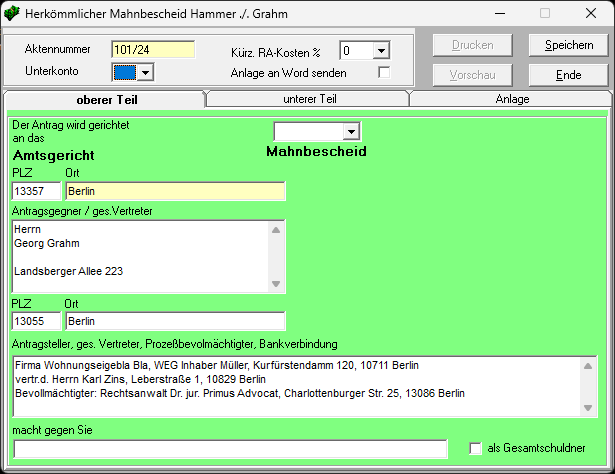Click the Aktennummer input field
Viewport: 615px width, 474px height.
click(152, 49)
